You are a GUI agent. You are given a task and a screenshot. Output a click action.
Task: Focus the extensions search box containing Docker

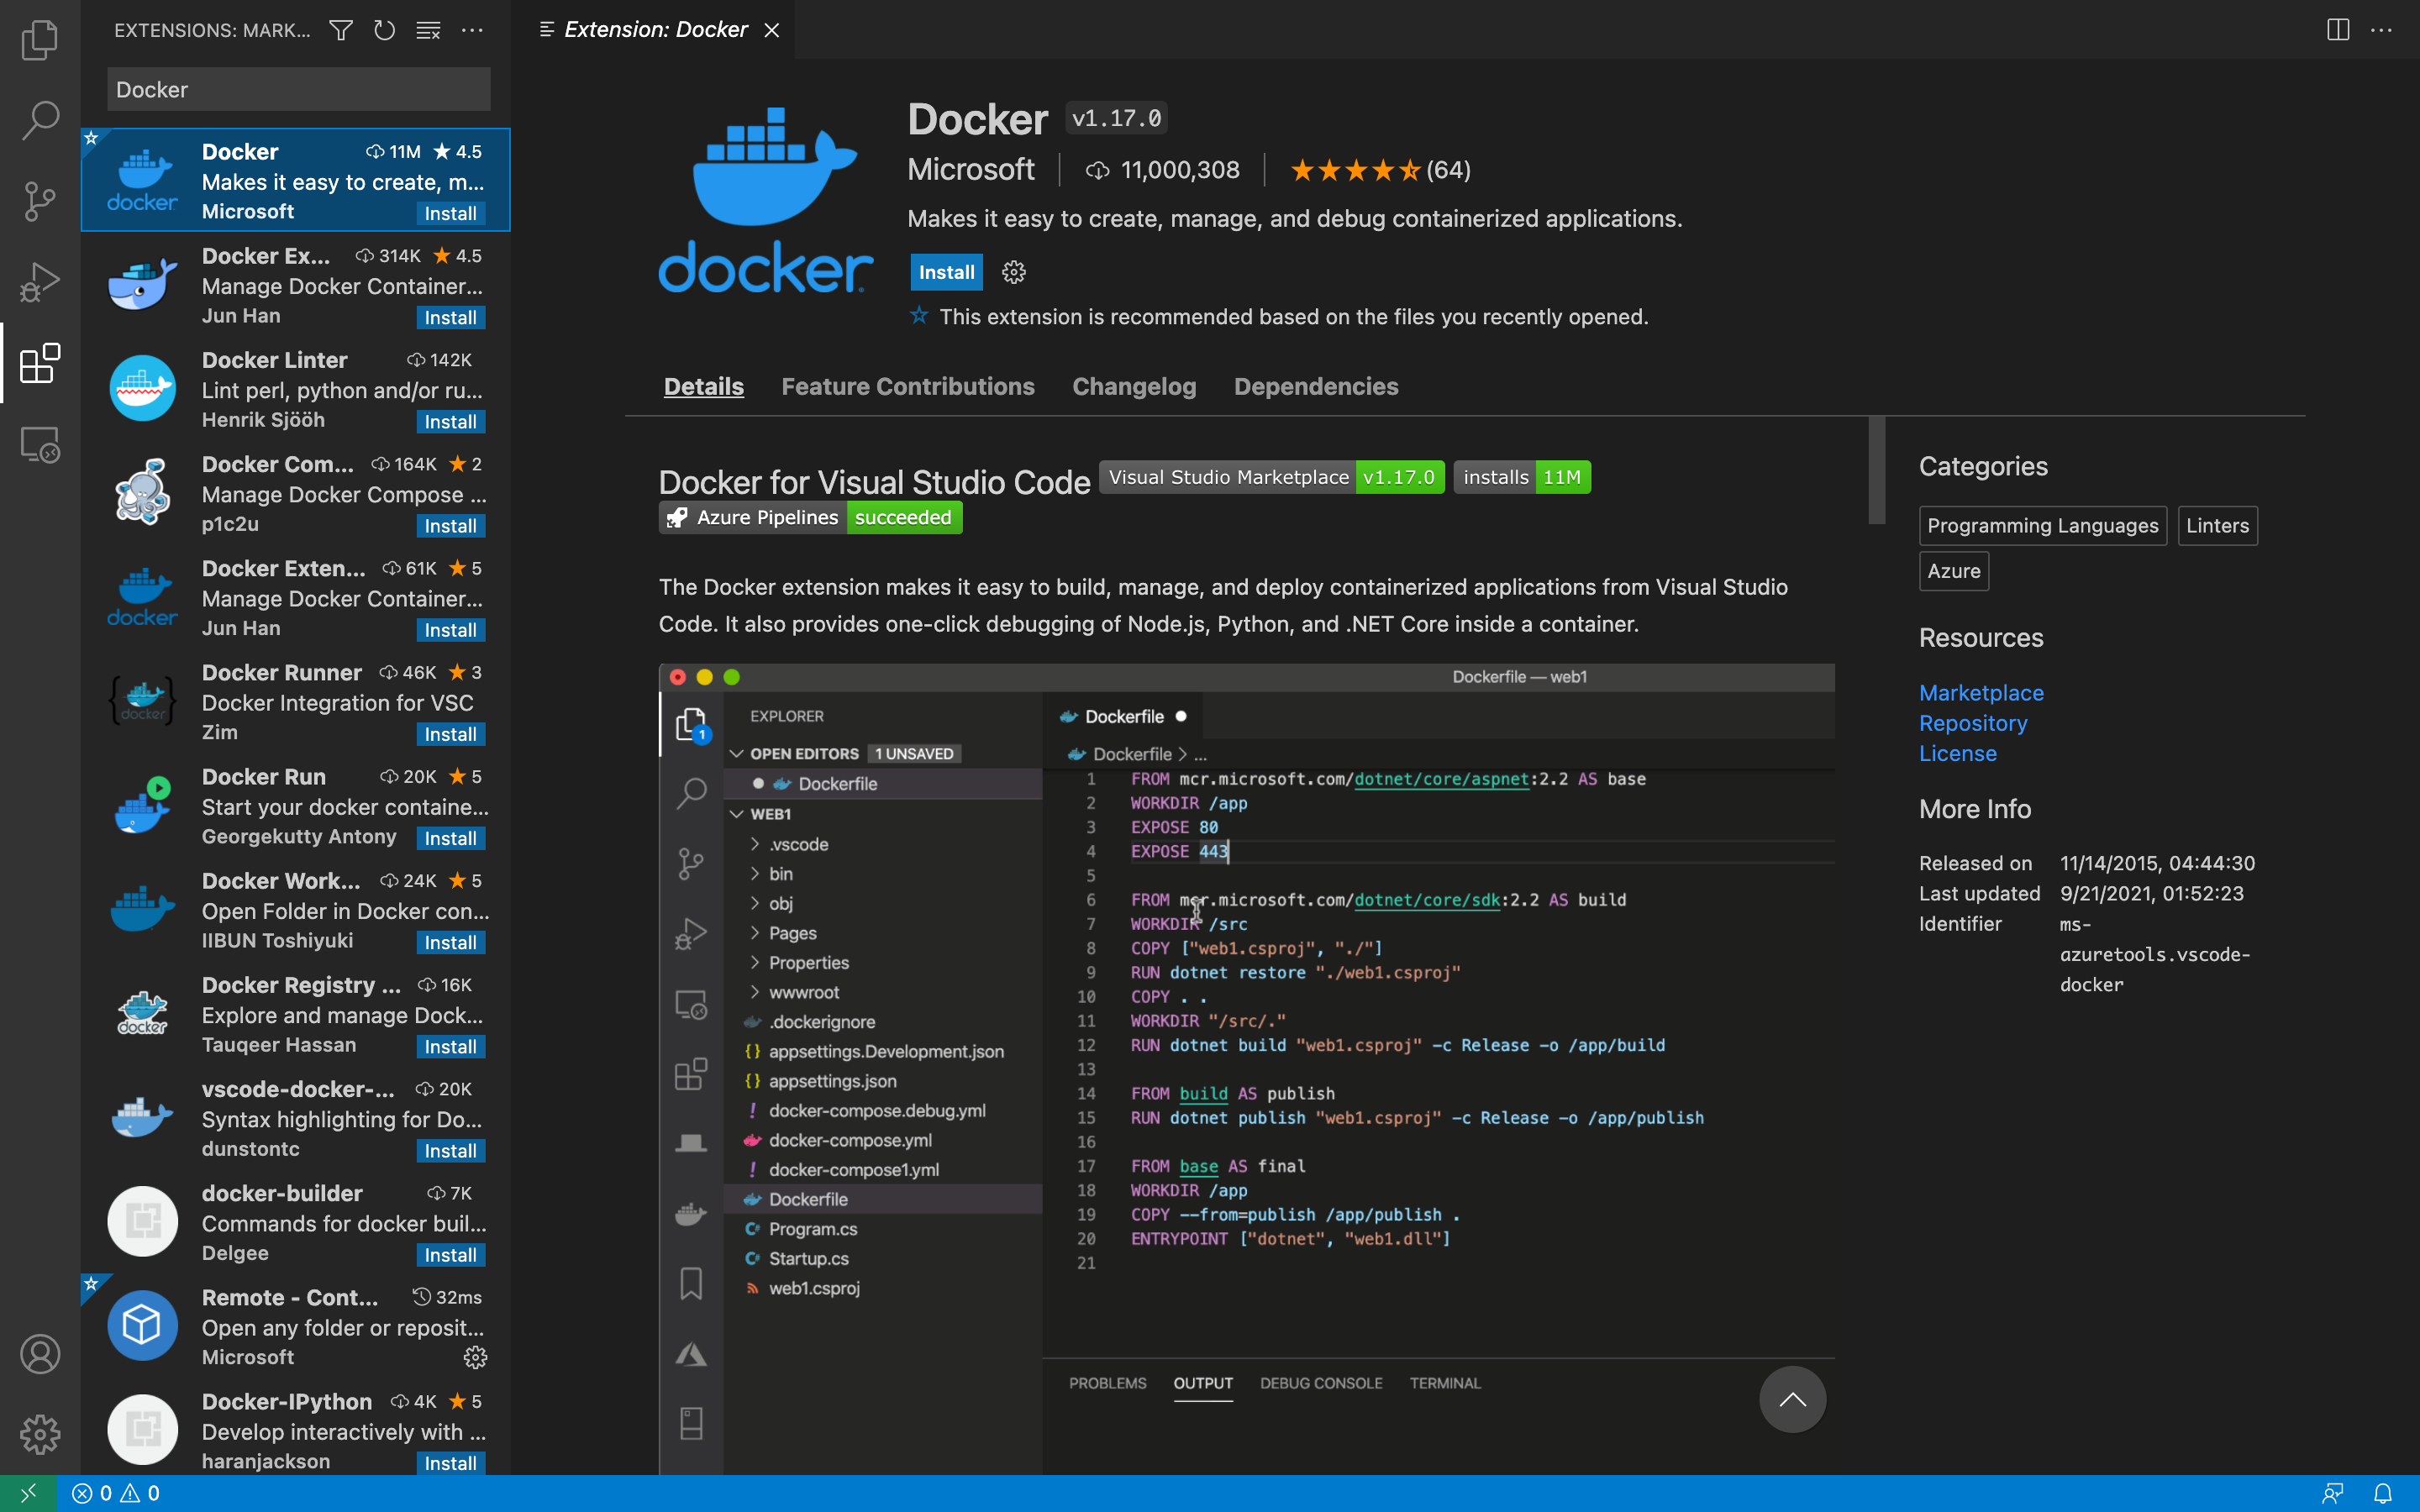298,89
